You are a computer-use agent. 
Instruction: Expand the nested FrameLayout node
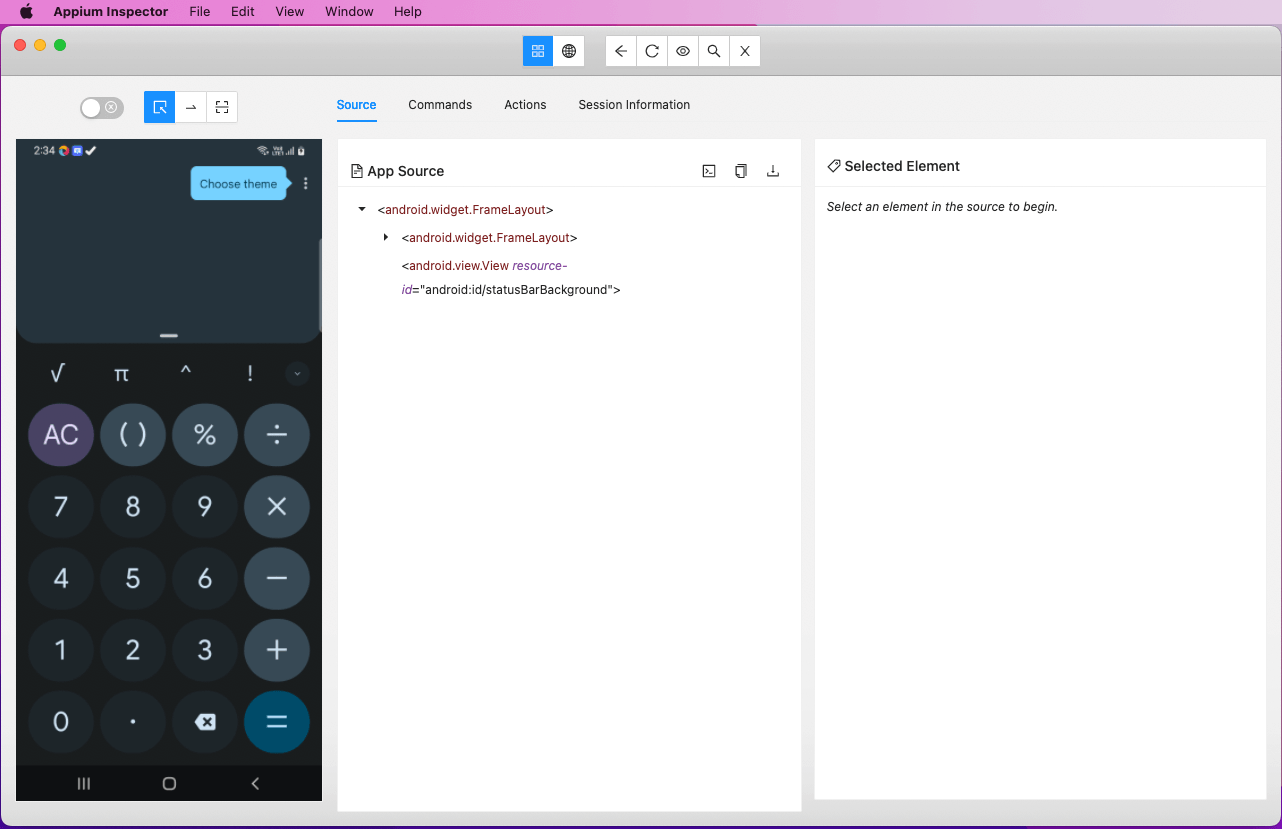pyautogui.click(x=385, y=238)
